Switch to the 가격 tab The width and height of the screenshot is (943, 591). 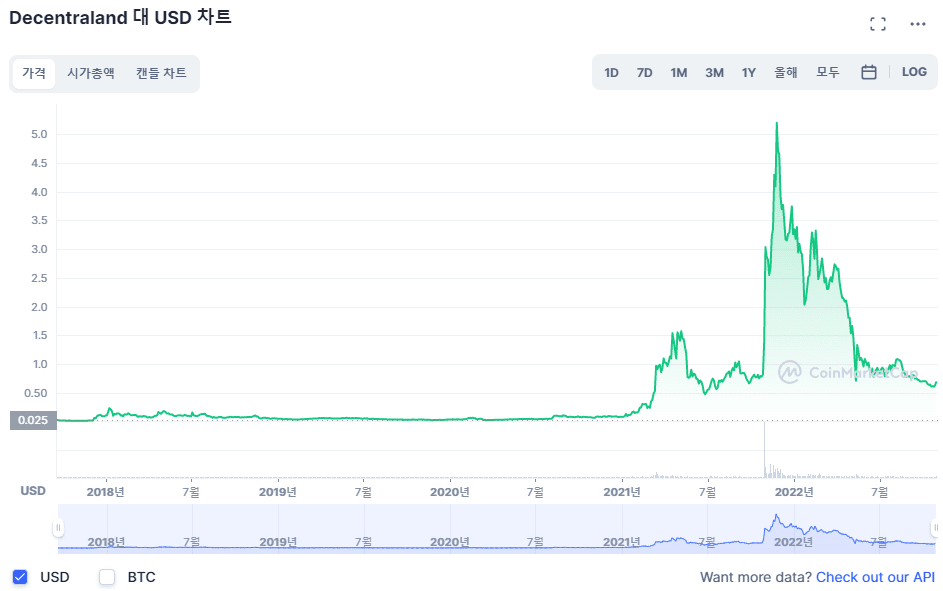tap(34, 73)
